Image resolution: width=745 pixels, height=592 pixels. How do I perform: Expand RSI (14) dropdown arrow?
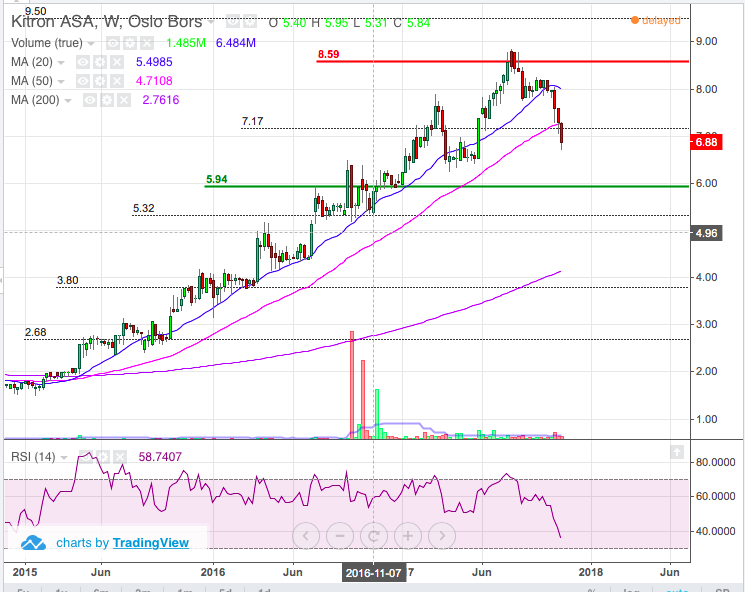(64, 458)
